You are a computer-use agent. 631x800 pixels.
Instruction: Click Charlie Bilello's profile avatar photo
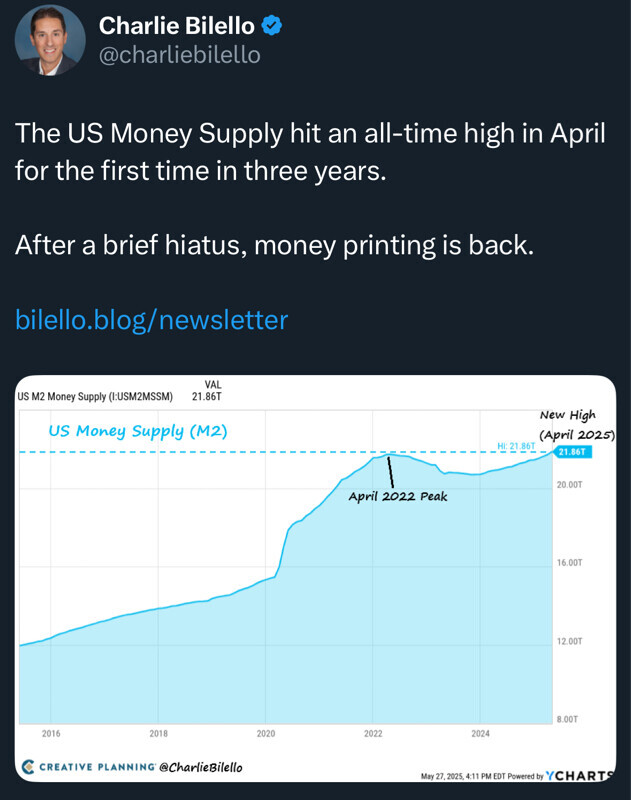[50, 40]
